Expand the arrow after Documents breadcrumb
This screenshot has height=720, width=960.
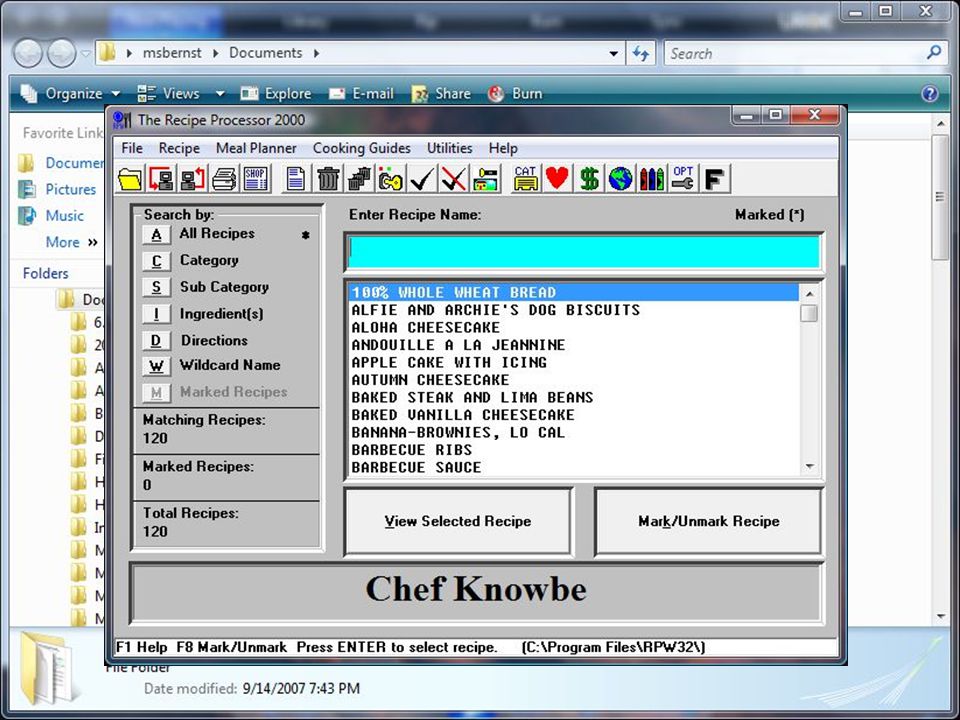(317, 53)
